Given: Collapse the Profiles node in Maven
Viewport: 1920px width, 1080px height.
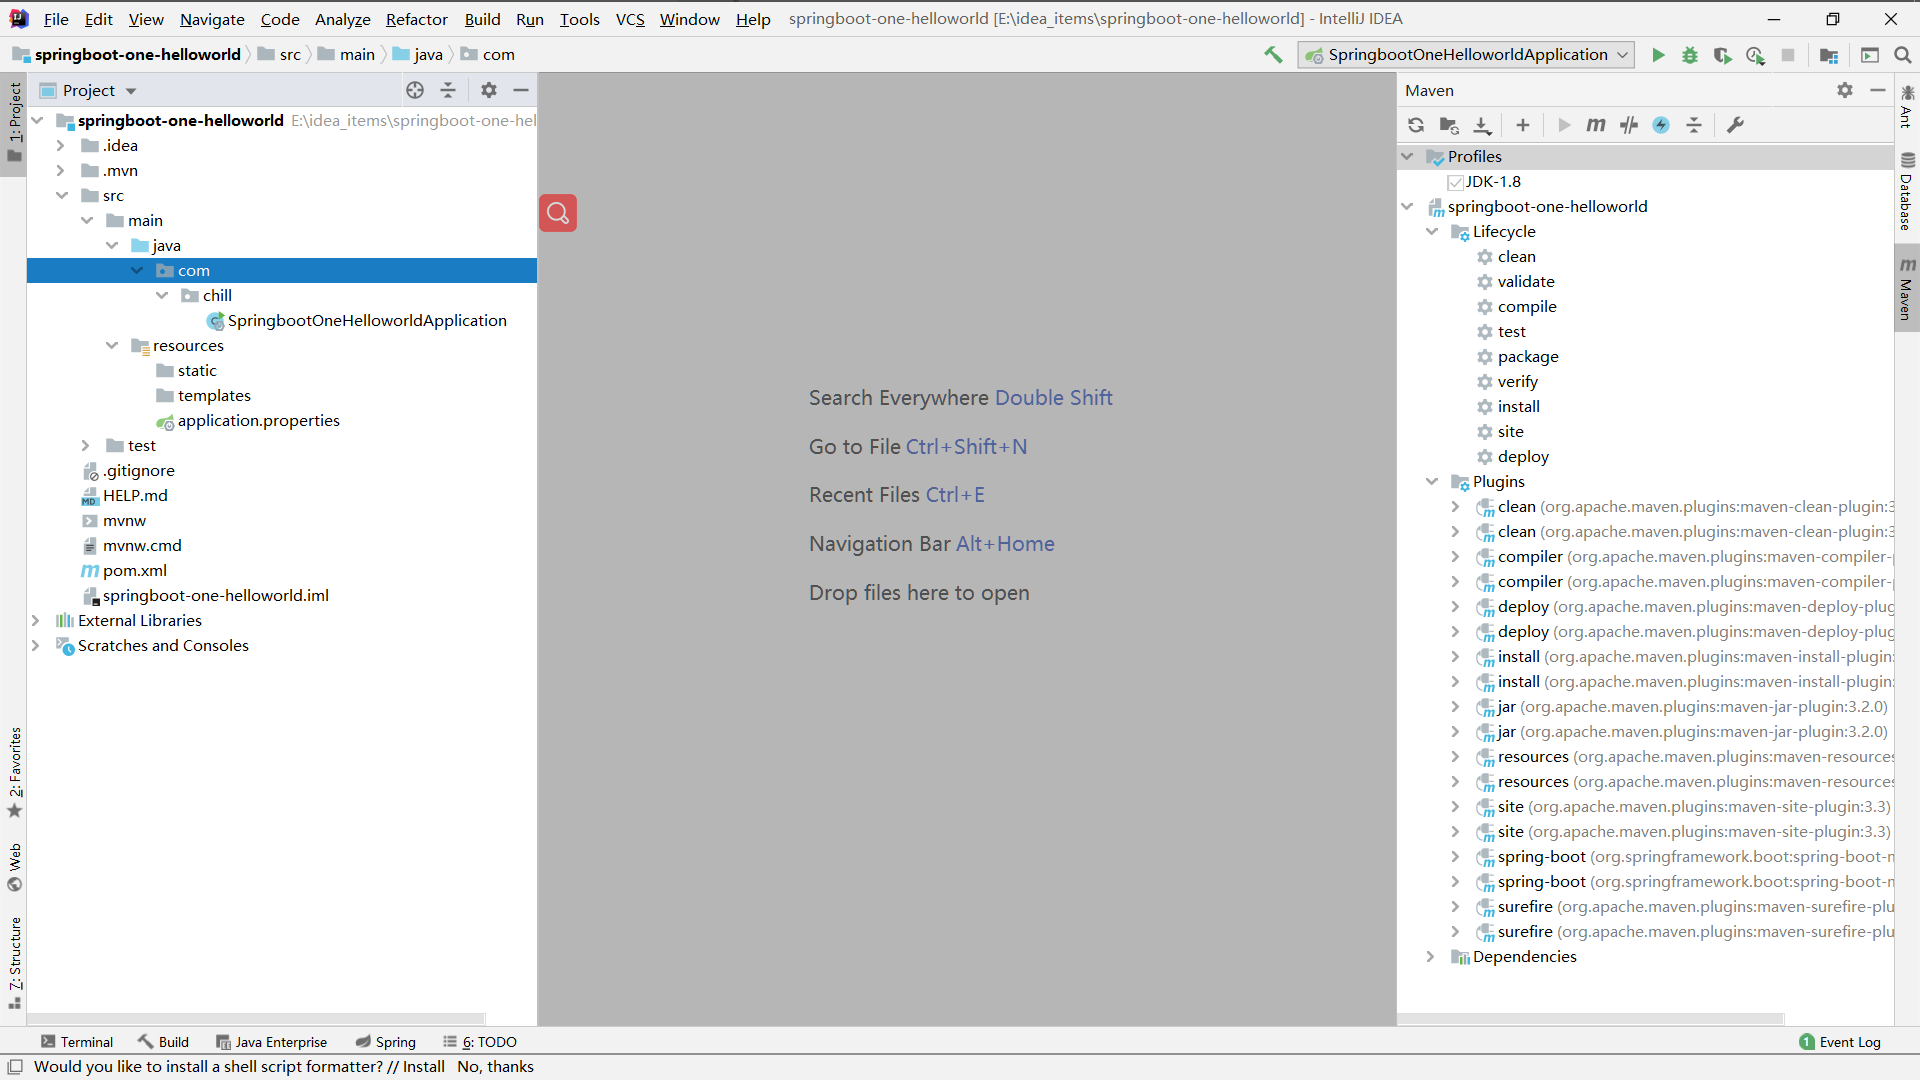Looking at the screenshot, I should 1407,156.
